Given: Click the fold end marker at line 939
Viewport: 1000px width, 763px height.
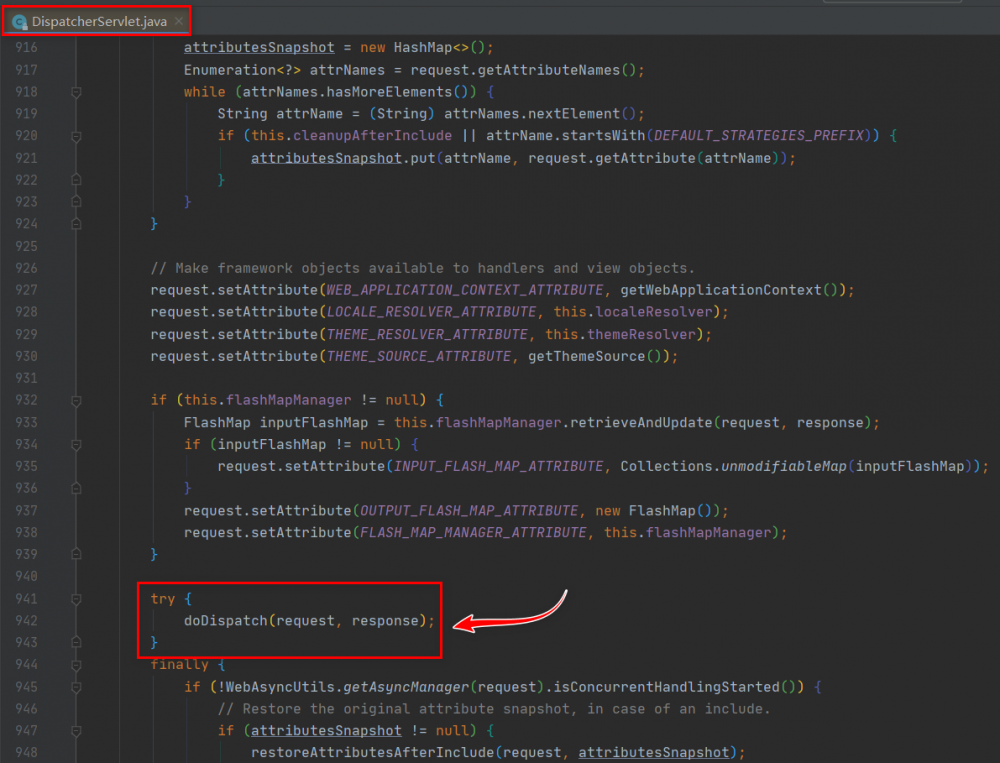Looking at the screenshot, I should (x=76, y=554).
